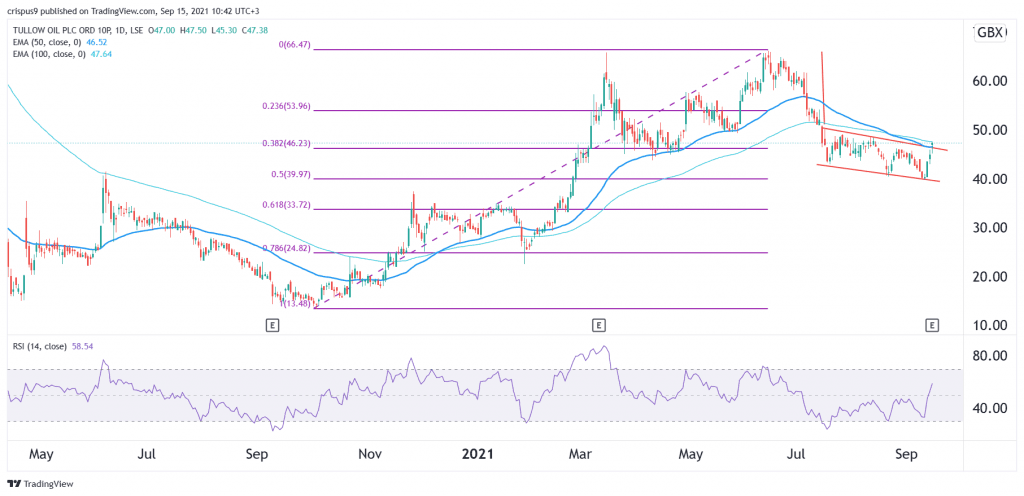Click the GBX currency label box
The width and height of the screenshot is (1024, 496).
tap(989, 33)
